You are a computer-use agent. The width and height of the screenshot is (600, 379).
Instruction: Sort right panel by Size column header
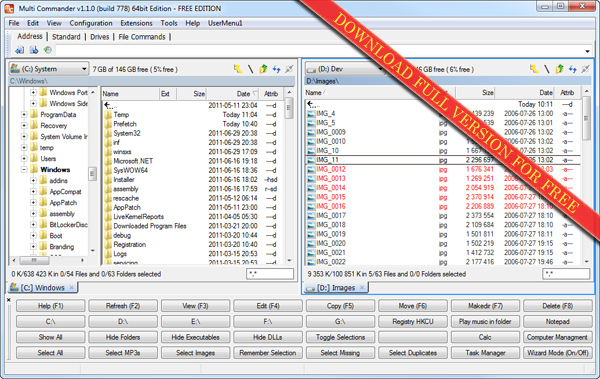pos(475,93)
